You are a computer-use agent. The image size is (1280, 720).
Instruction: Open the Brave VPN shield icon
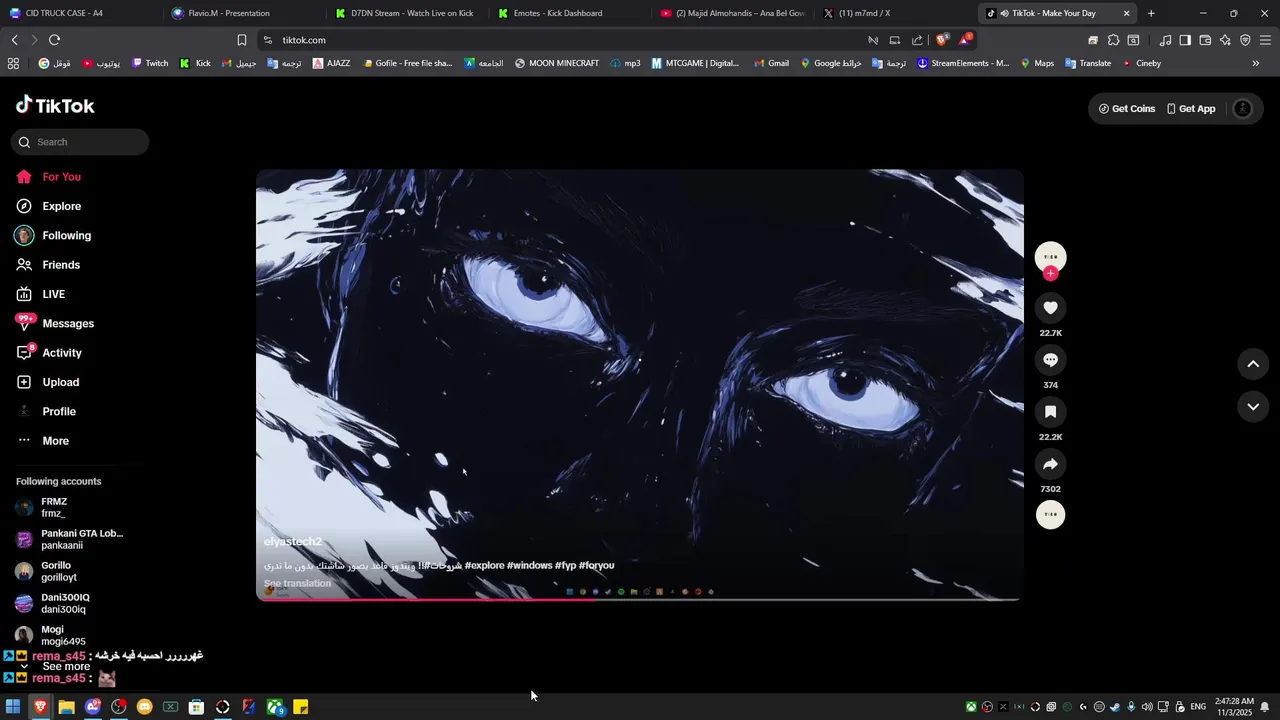[x=1245, y=40]
